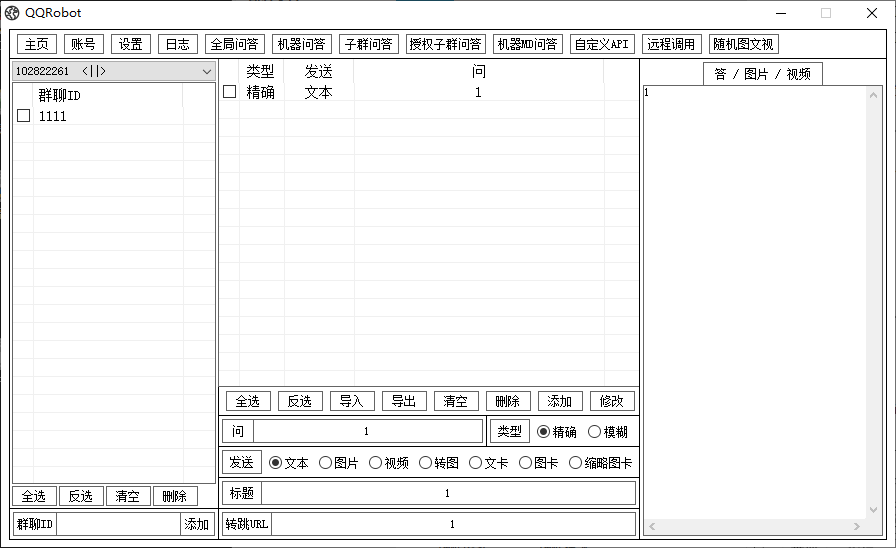Select the 缩略图卡 radio option

575,463
